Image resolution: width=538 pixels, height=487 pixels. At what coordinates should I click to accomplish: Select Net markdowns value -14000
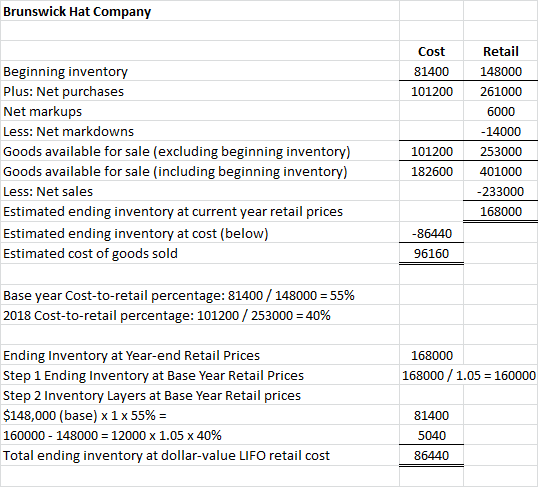501,131
